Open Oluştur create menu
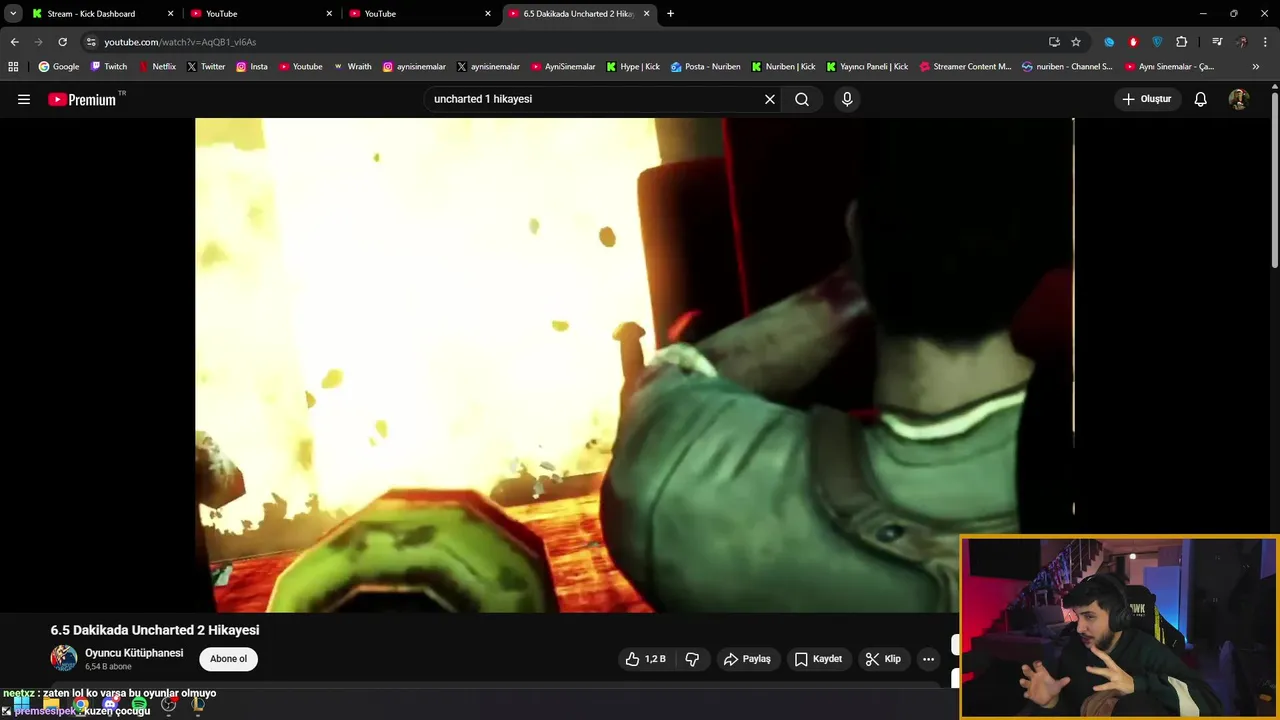The image size is (1280, 720). pyautogui.click(x=1148, y=99)
